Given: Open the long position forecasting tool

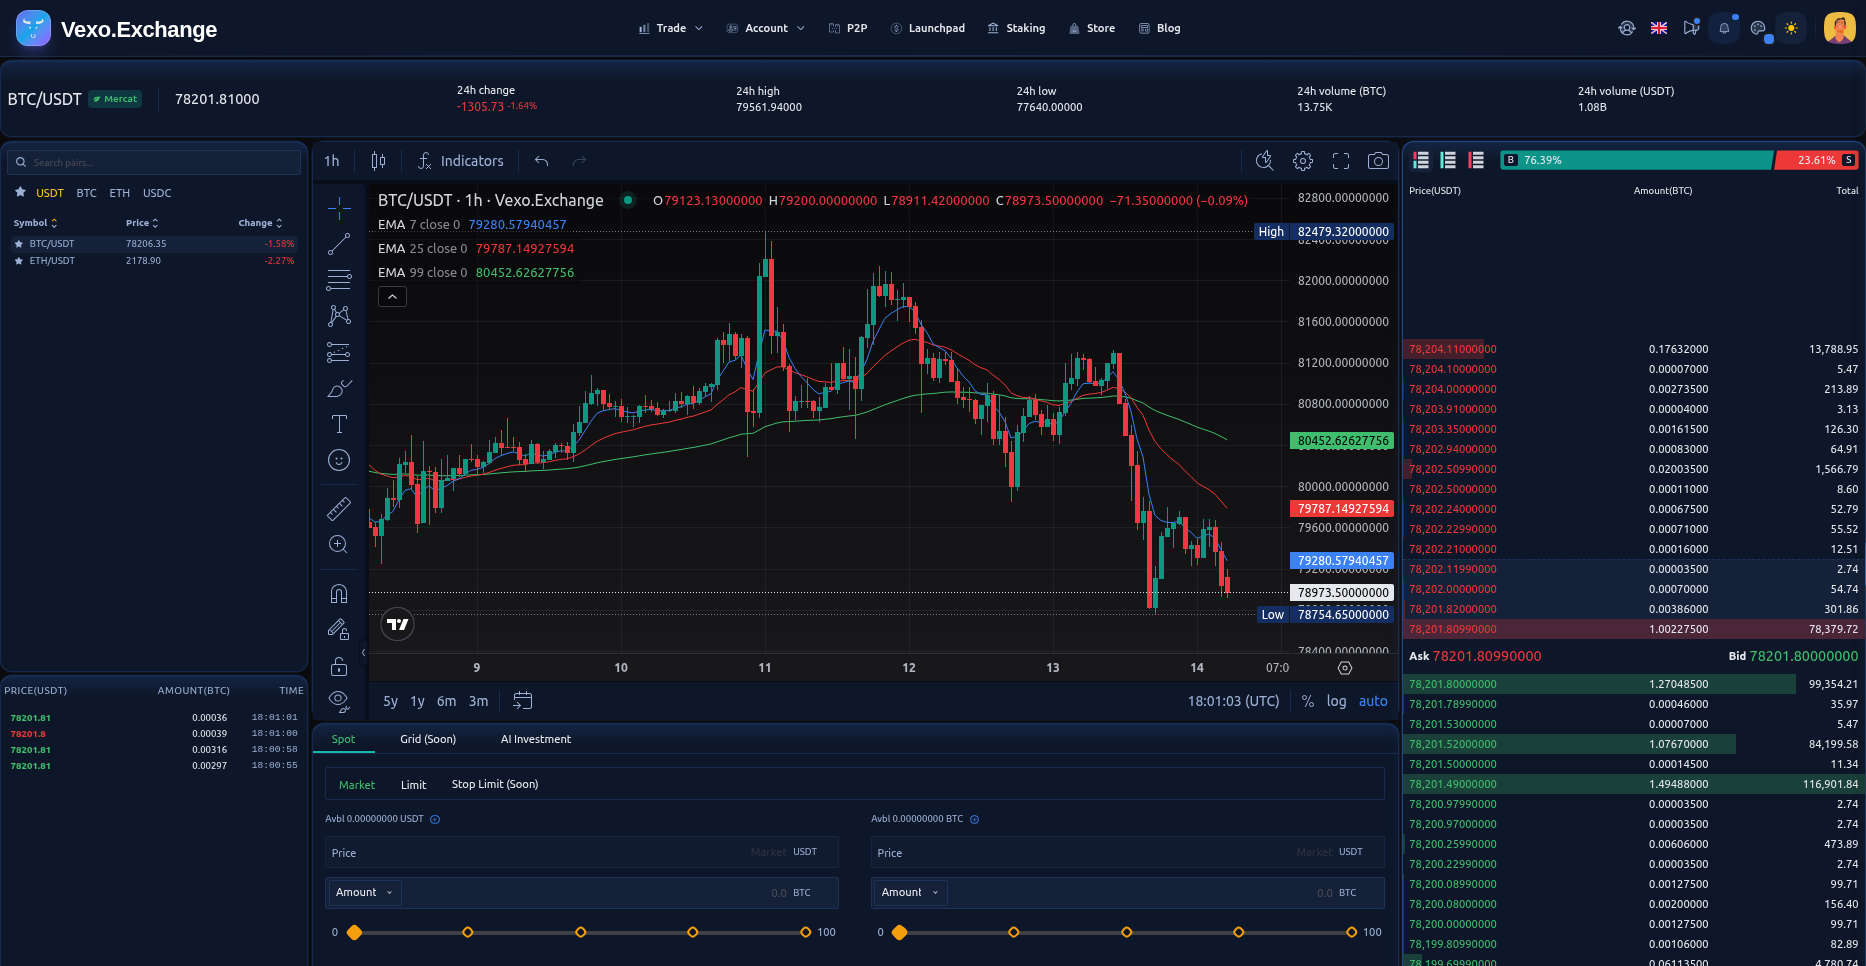Looking at the screenshot, I should coord(339,352).
